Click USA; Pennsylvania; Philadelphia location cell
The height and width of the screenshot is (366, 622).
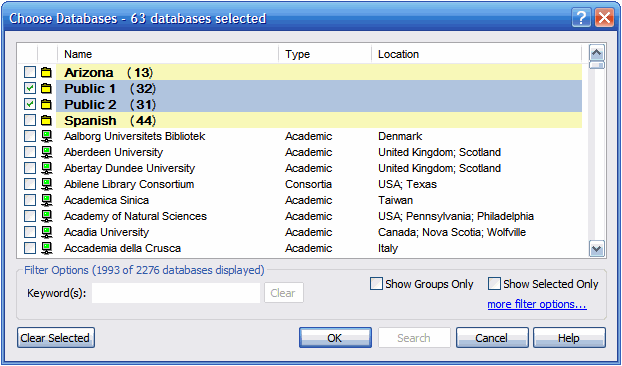[456, 216]
